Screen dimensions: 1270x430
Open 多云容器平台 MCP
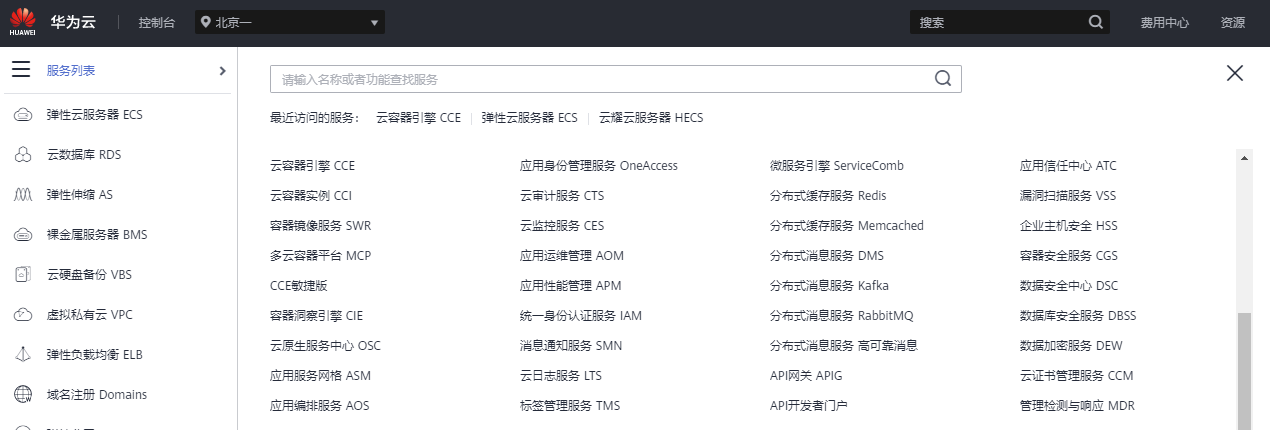pos(320,255)
